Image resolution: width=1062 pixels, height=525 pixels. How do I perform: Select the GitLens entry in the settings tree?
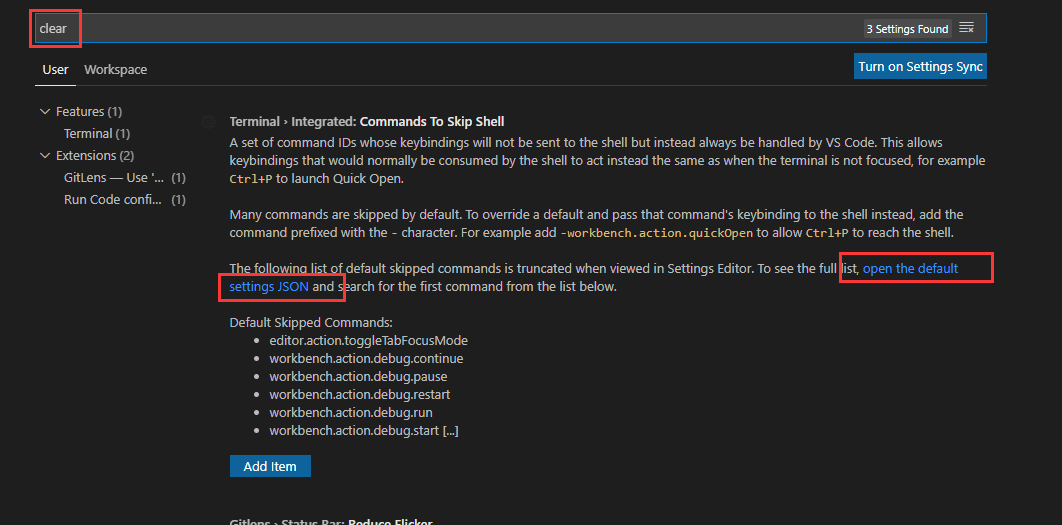click(125, 177)
